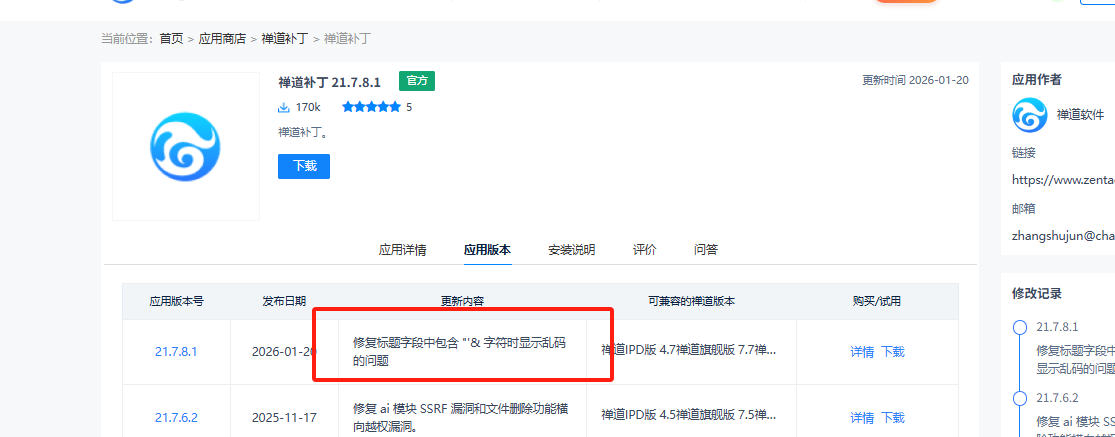Click compatibility text 禅道IPD版 4.7禅道旗舰版 7.7

pyautogui.click(x=688, y=351)
